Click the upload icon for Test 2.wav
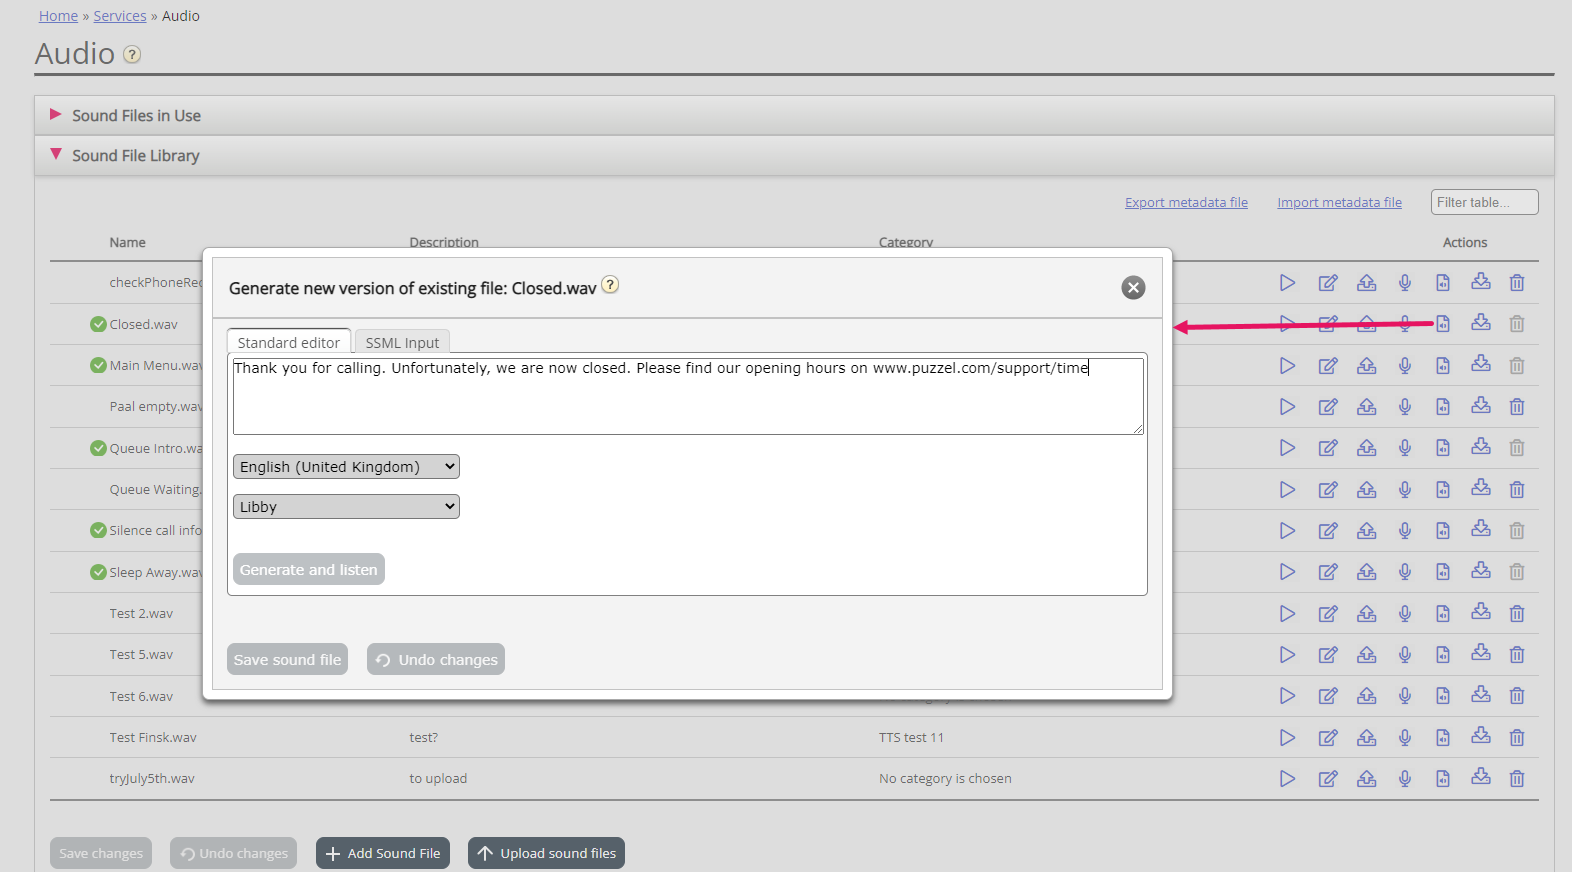This screenshot has width=1572, height=872. pos(1366,614)
